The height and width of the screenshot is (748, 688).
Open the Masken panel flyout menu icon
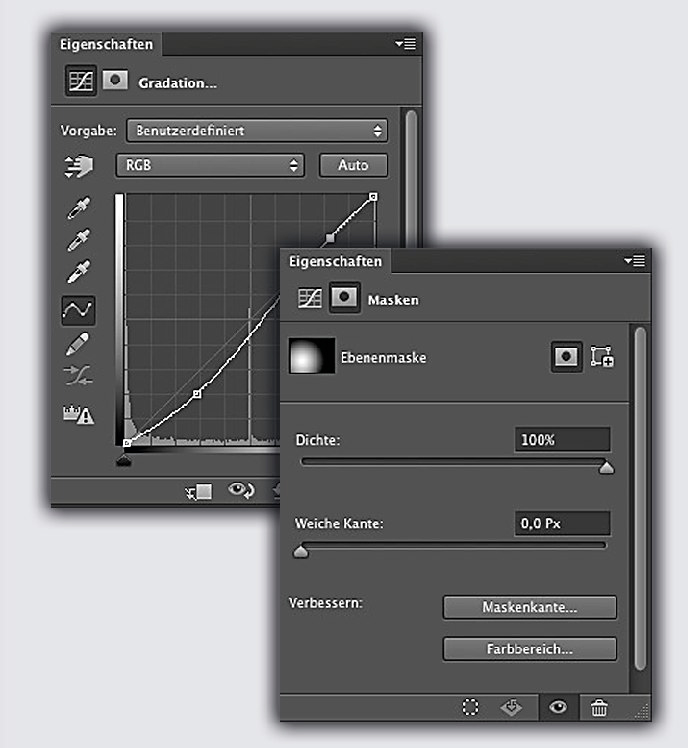coord(635,261)
